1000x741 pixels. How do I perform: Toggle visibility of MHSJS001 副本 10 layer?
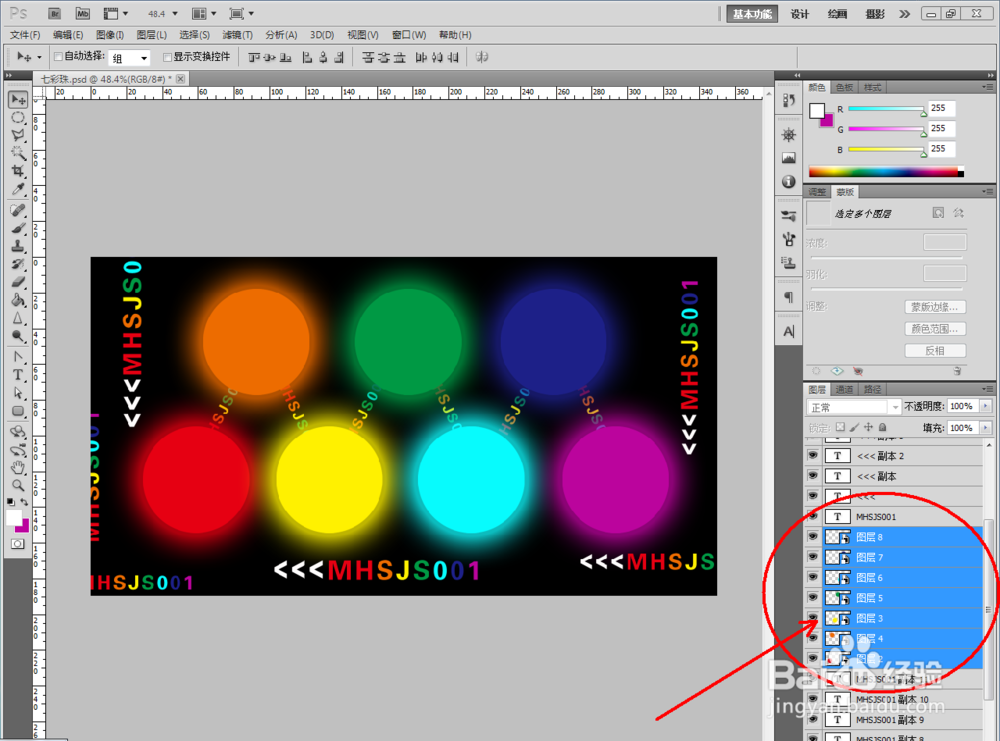point(812,699)
